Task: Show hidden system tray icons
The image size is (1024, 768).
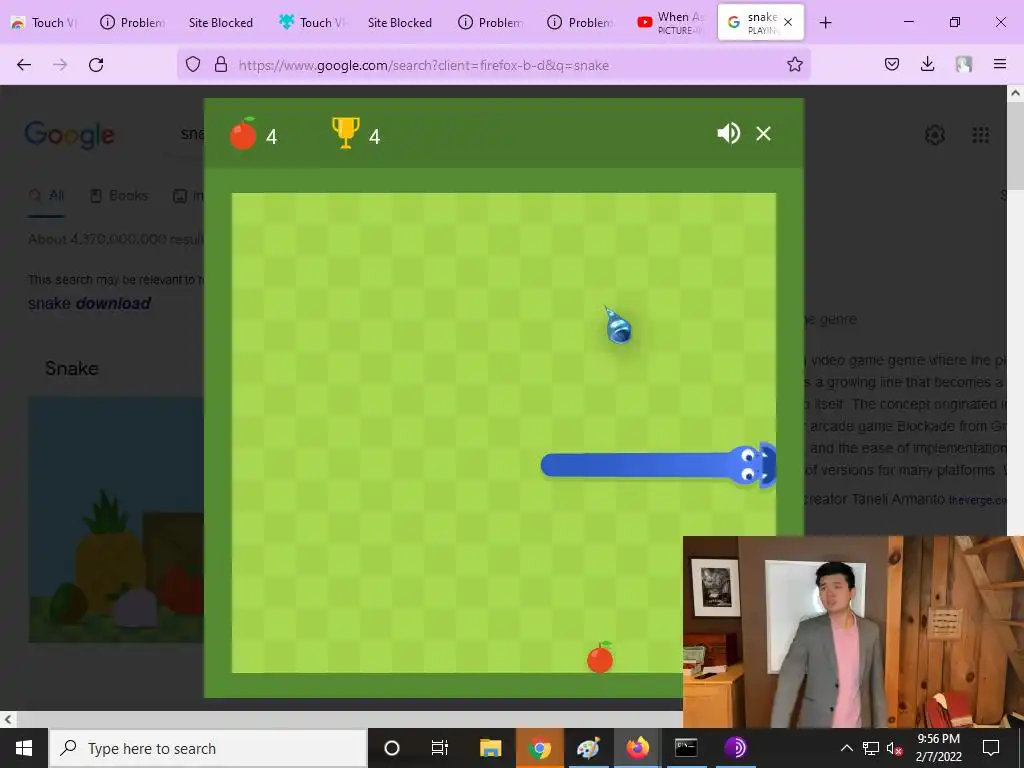Action: click(x=846, y=748)
